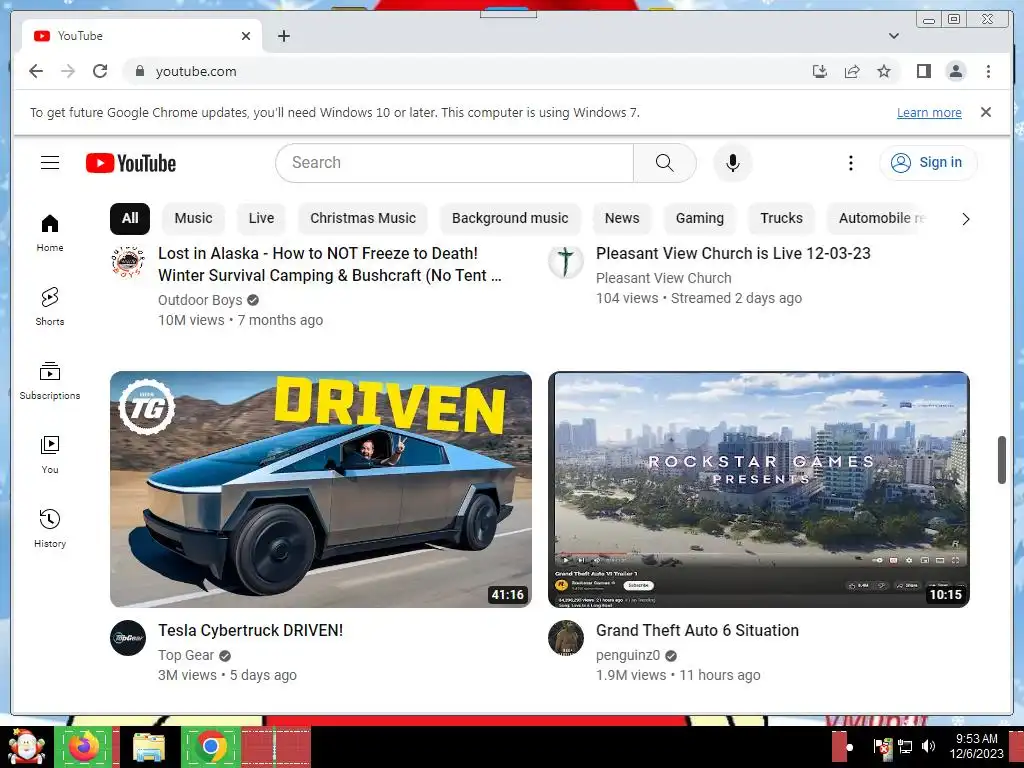The image size is (1024, 768).
Task: Show more category chips with right arrow
Action: [x=965, y=219]
